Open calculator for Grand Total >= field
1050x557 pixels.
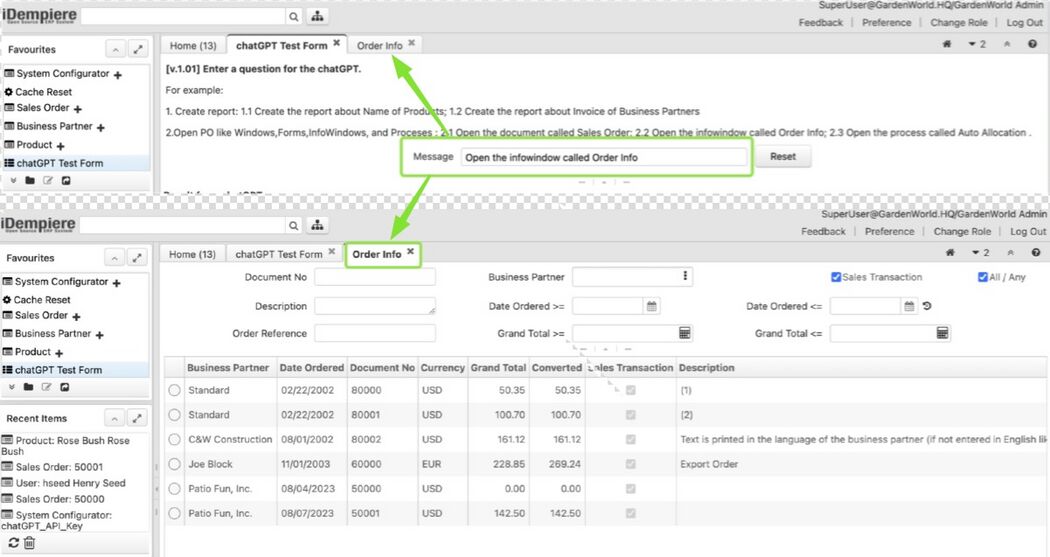(685, 333)
